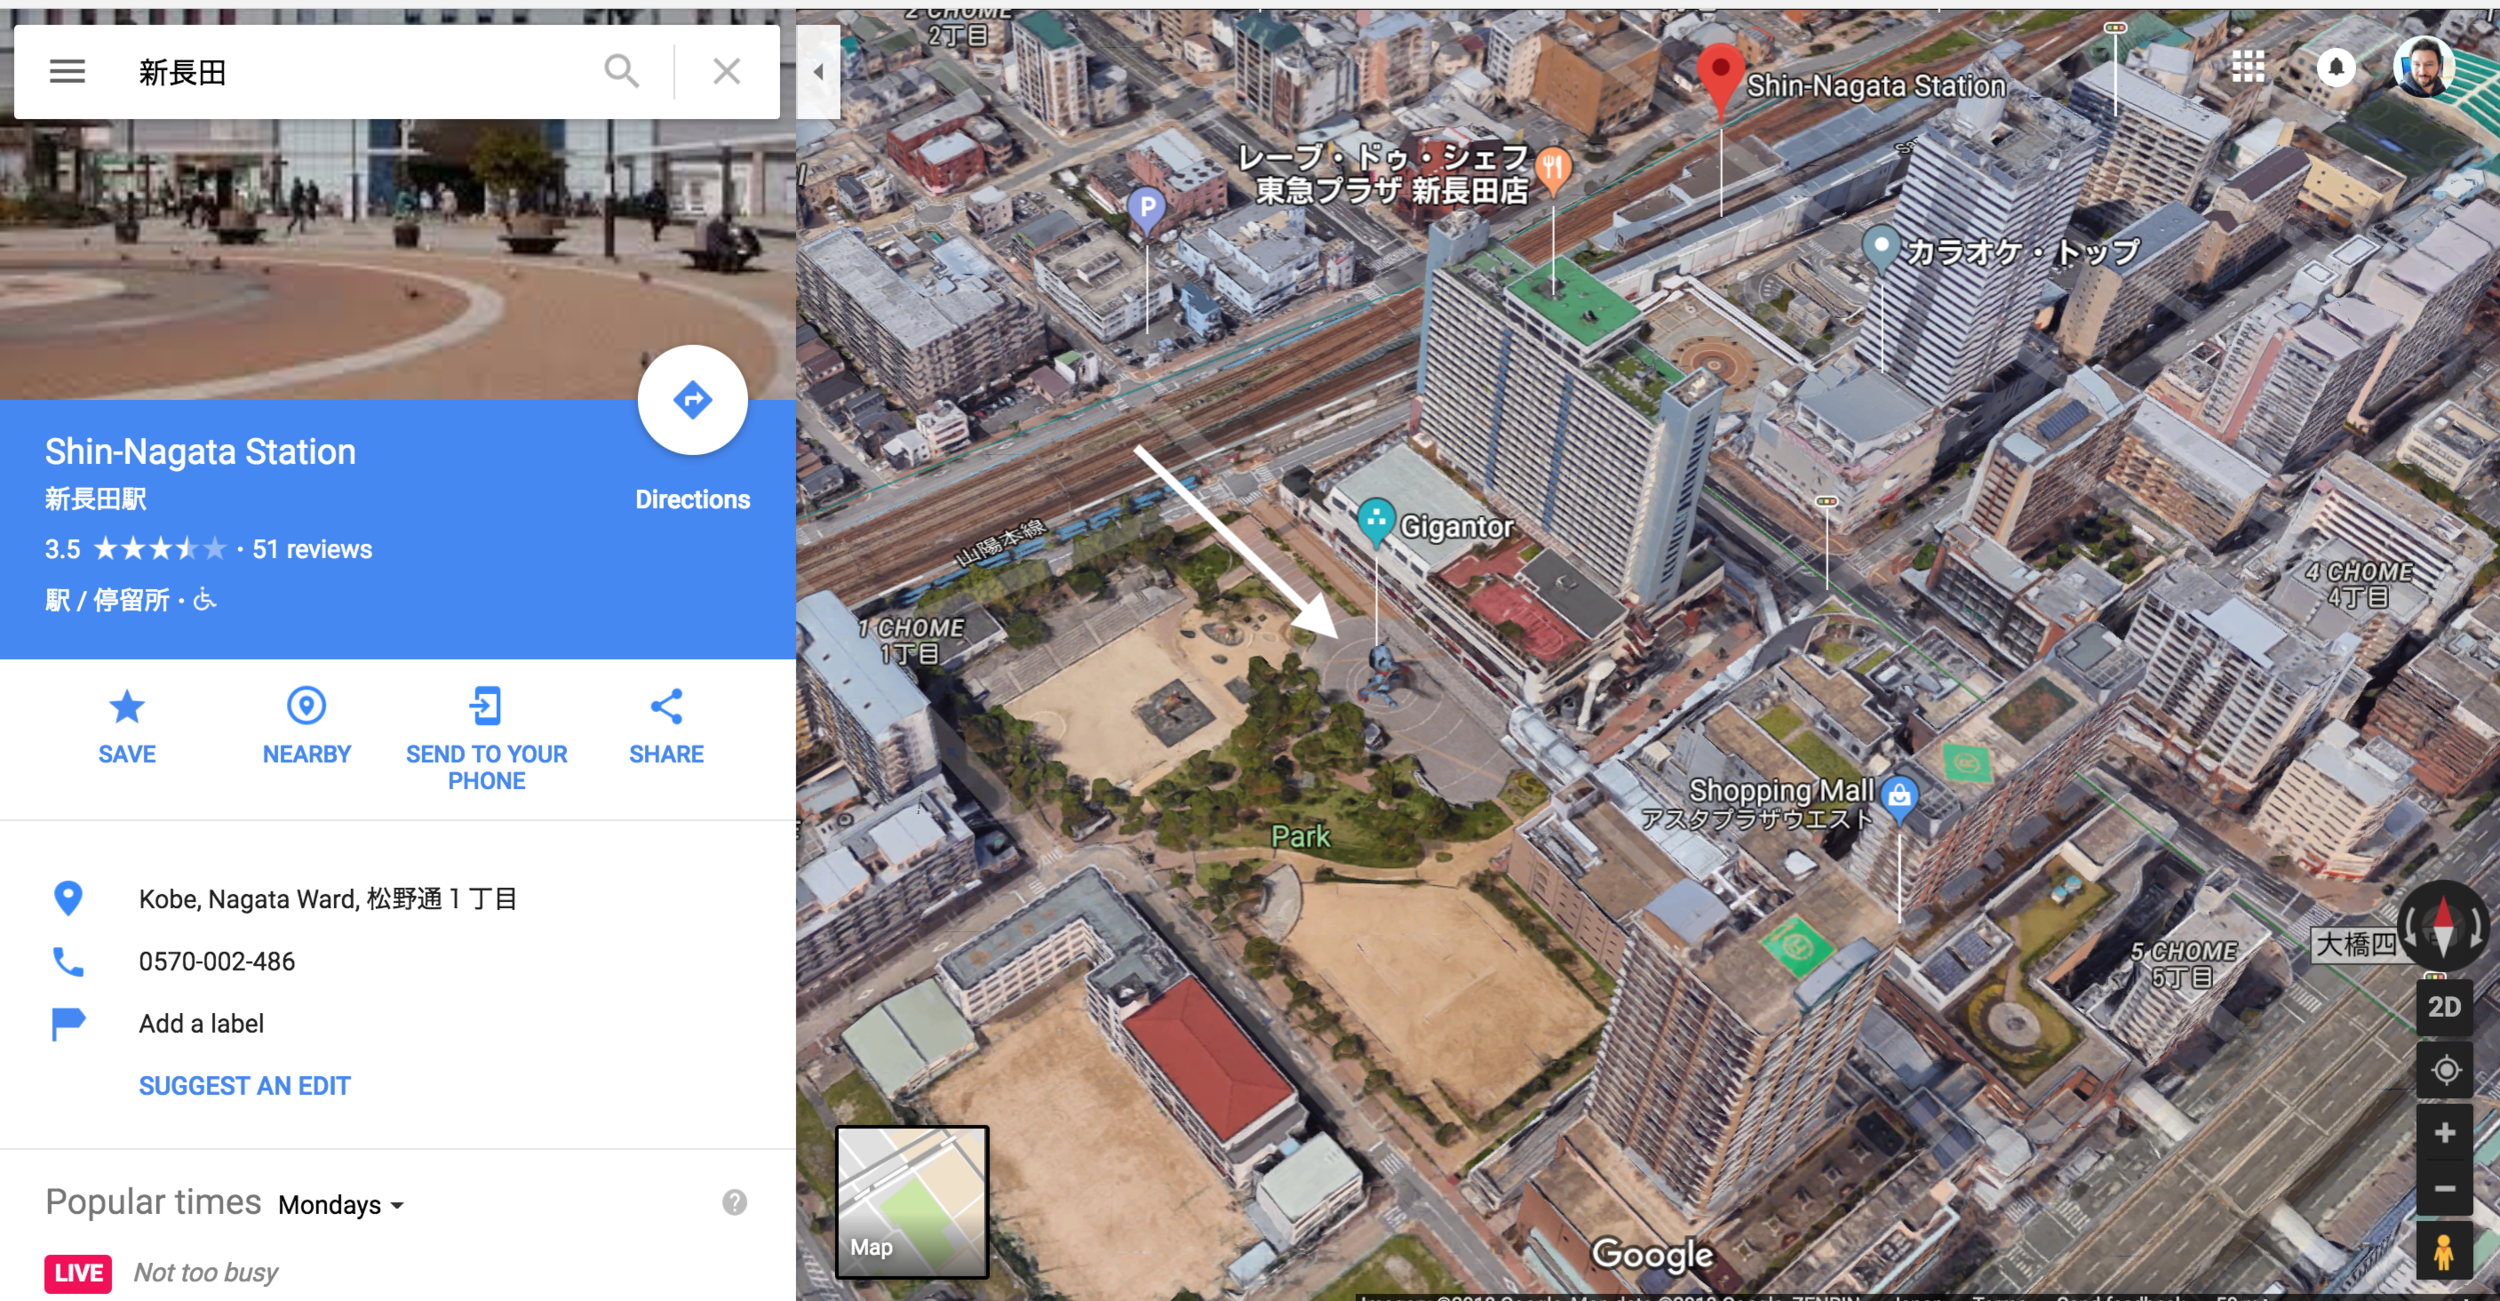Viewport: 2500px width, 1301px height.
Task: Click phone number 0570-002-486
Action: [x=217, y=961]
